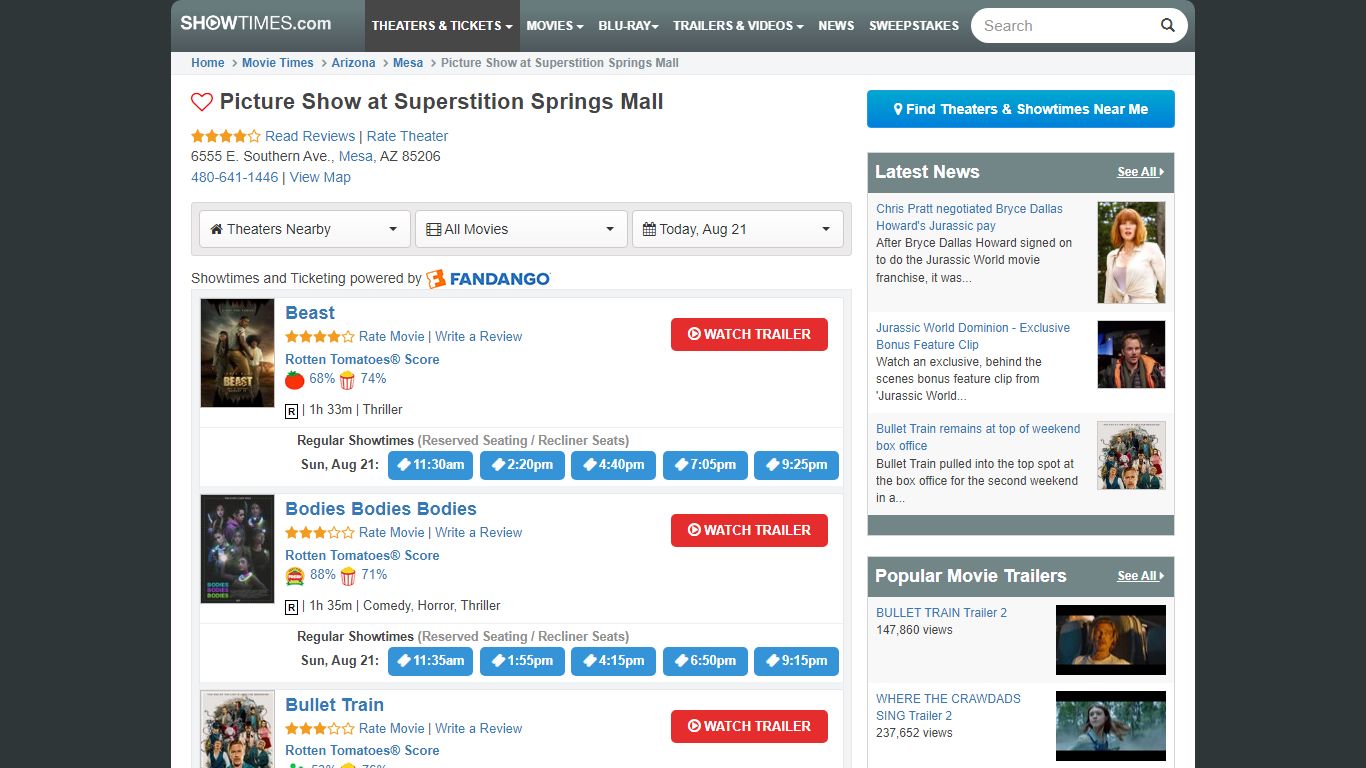Open the Theaters Nearby dropdown
The width and height of the screenshot is (1366, 768).
pos(305,229)
